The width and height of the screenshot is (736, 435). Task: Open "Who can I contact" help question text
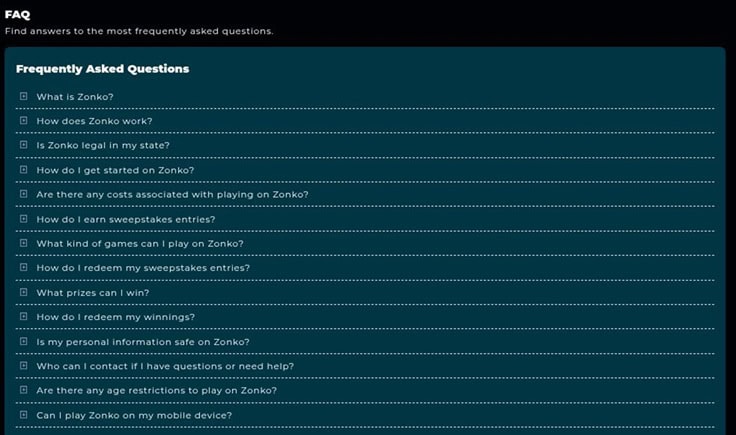(165, 366)
